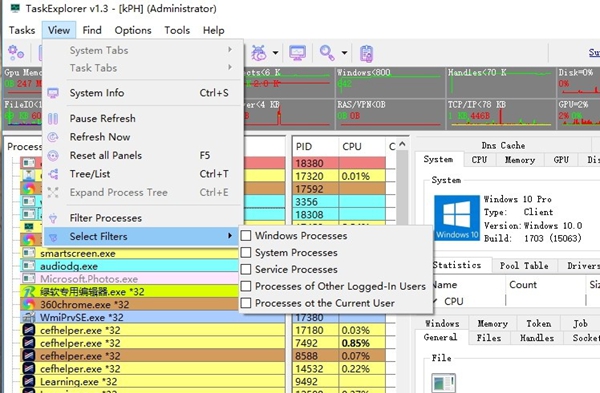Open the system monitor toolbar icon
Image resolution: width=600 pixels, height=393 pixels.
pyautogui.click(x=297, y=53)
